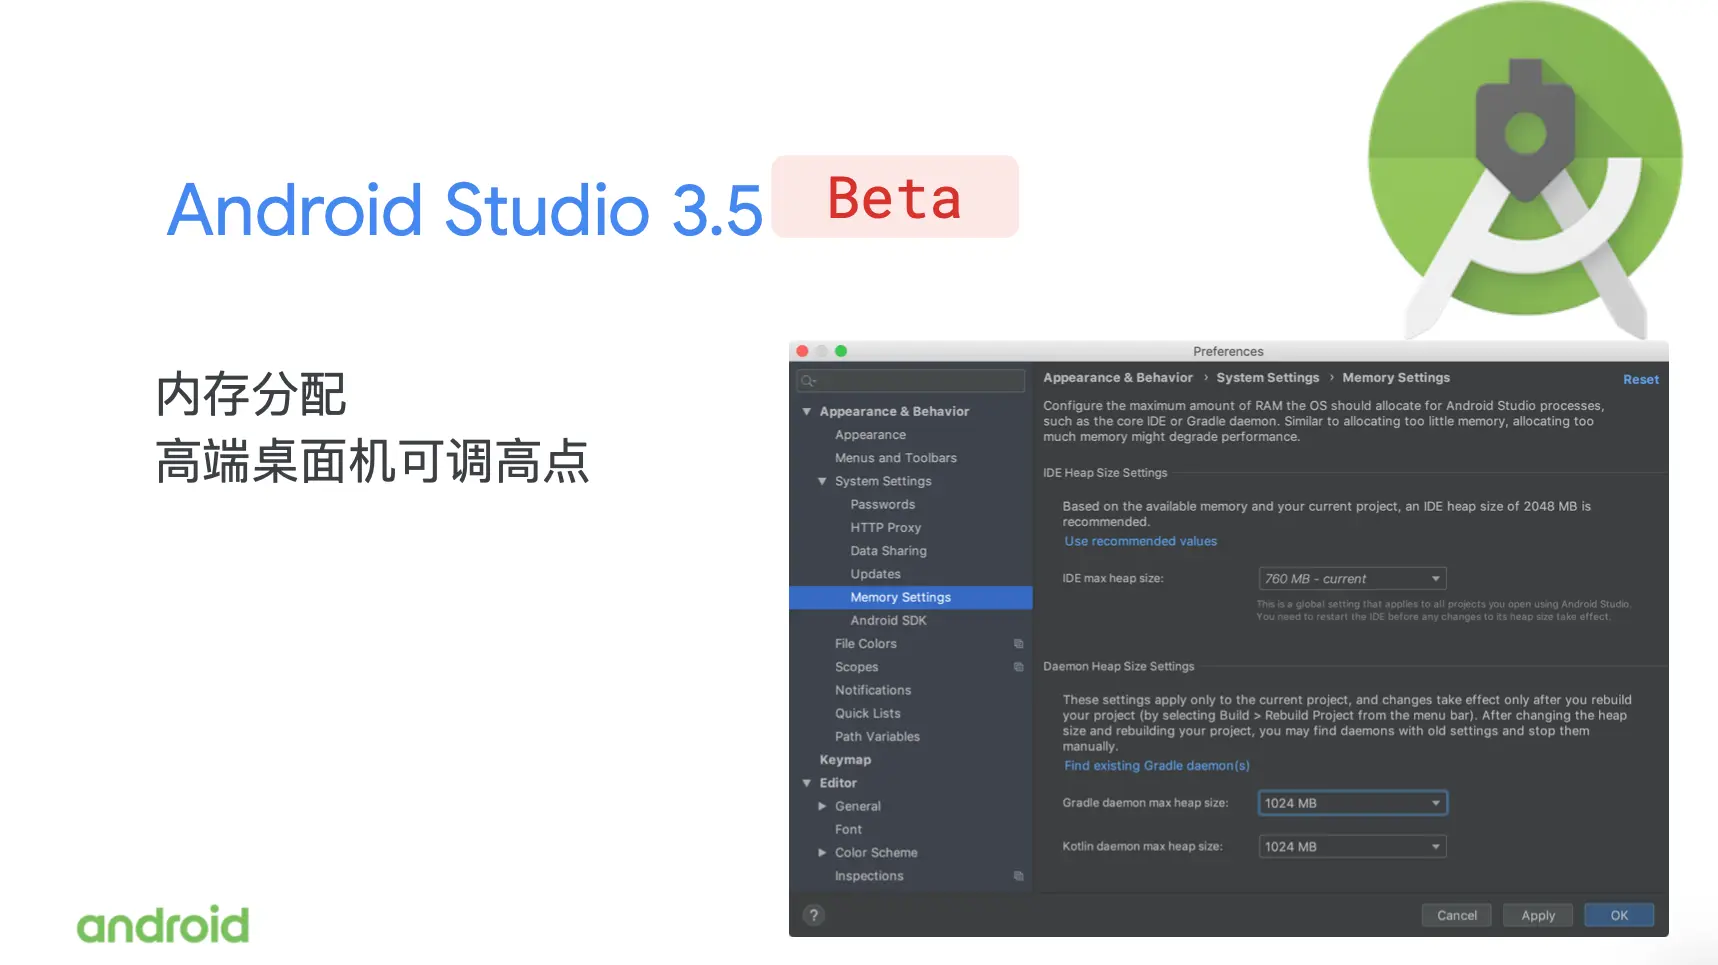
Task: Click the help question mark icon
Action: tap(814, 915)
